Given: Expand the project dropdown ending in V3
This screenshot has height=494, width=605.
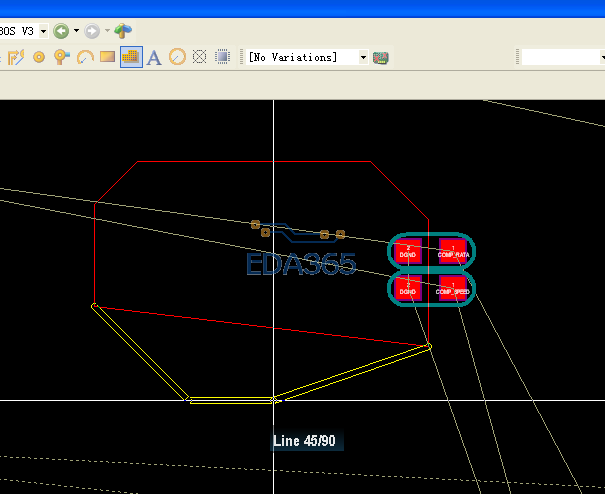Looking at the screenshot, I should coord(43,31).
